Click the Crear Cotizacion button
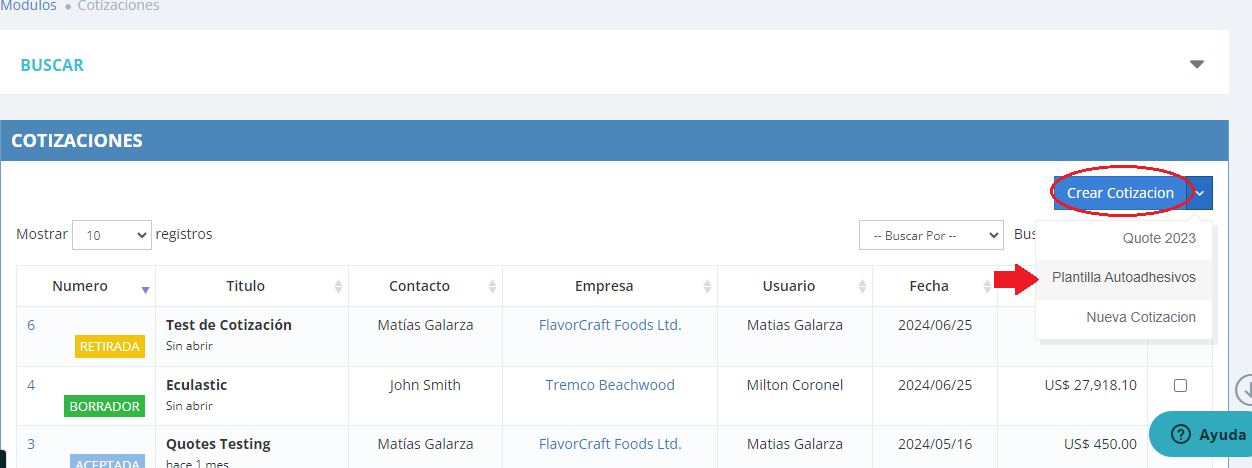 pyautogui.click(x=1119, y=193)
